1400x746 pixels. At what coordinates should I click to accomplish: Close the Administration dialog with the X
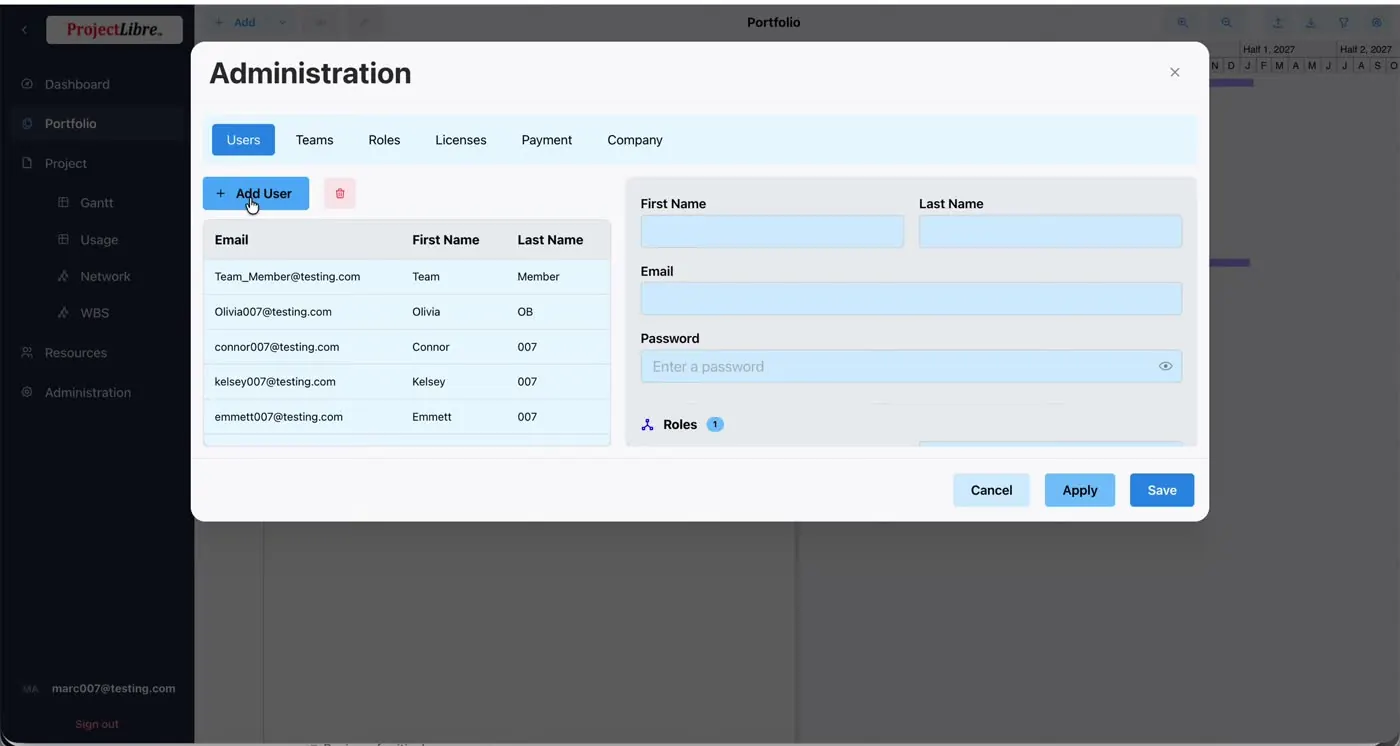point(1175,72)
